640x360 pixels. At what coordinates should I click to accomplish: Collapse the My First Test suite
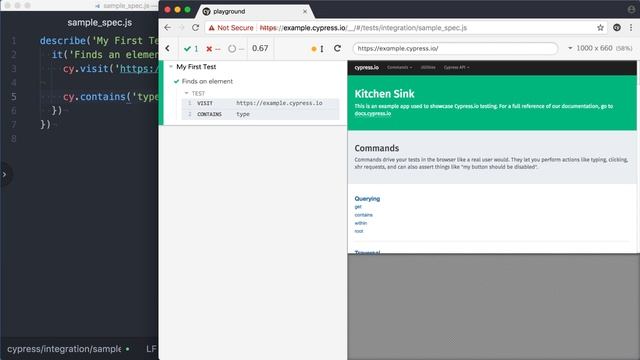171,67
